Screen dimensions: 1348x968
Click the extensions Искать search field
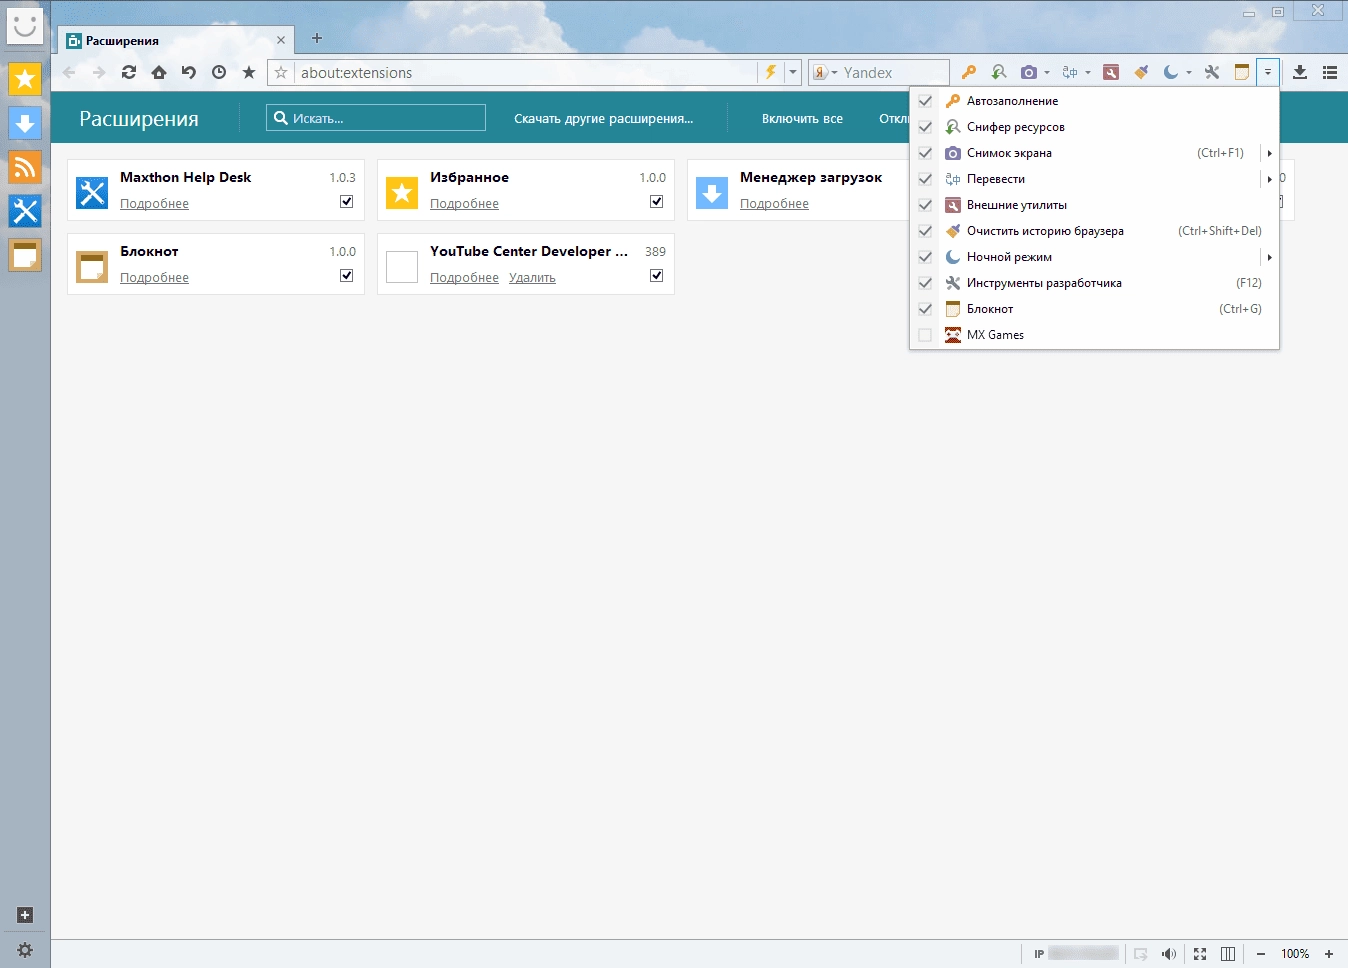[x=376, y=118]
